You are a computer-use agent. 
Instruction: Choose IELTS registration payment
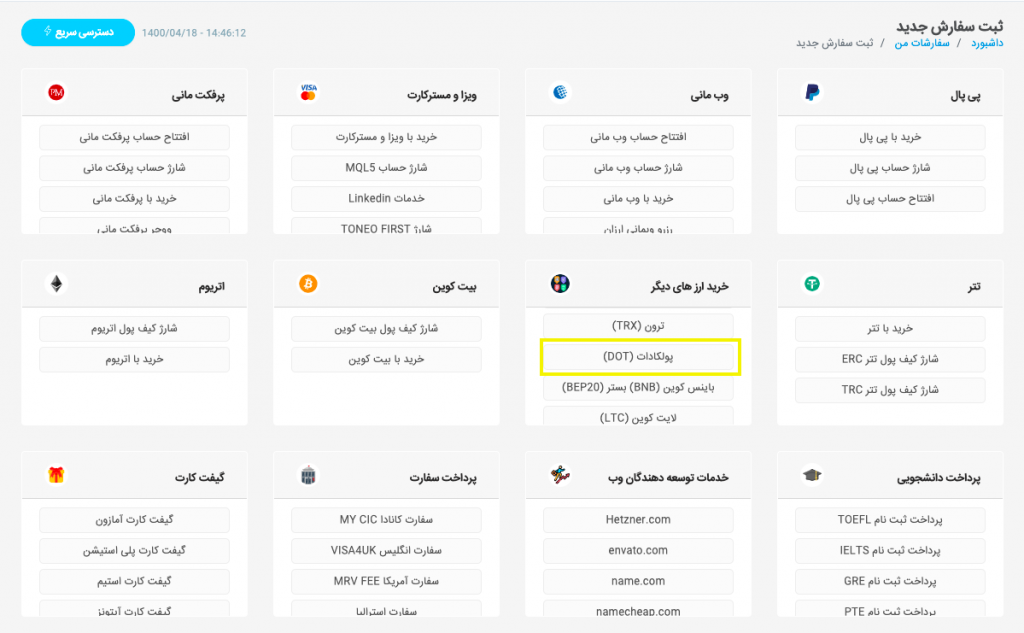[x=890, y=551]
